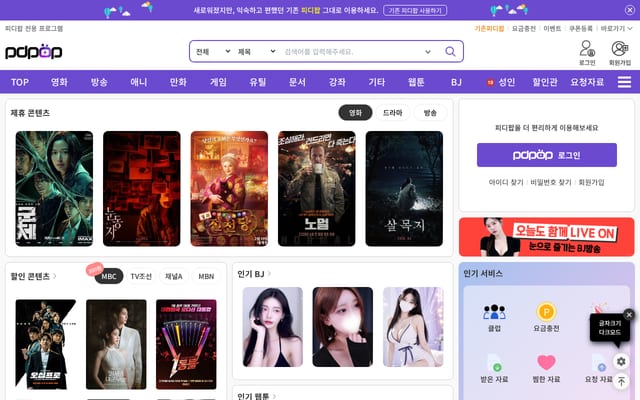Image resolution: width=640 pixels, height=400 pixels.
Task: Open the hamburger menu in navigation bar
Action: pyautogui.click(x=624, y=82)
